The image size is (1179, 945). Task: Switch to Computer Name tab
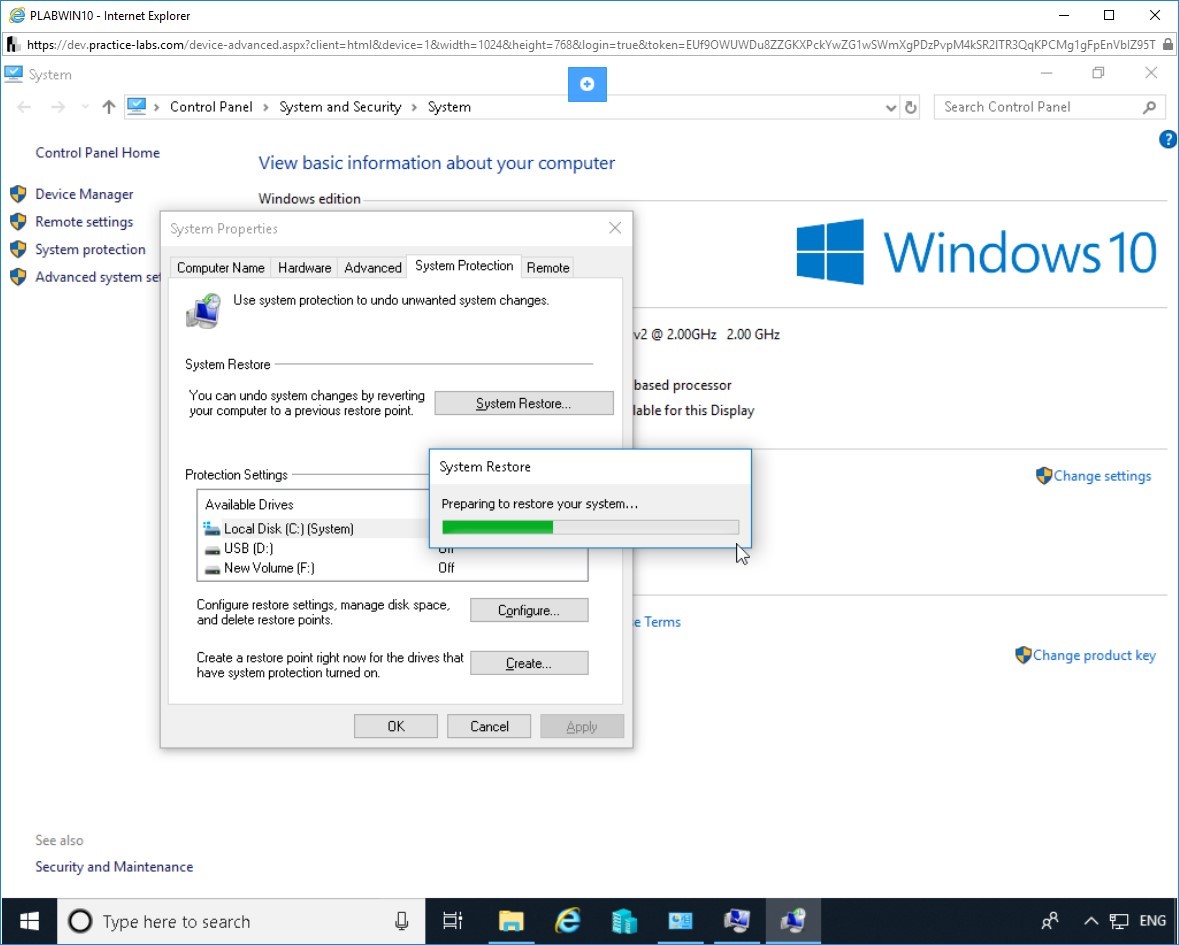220,268
